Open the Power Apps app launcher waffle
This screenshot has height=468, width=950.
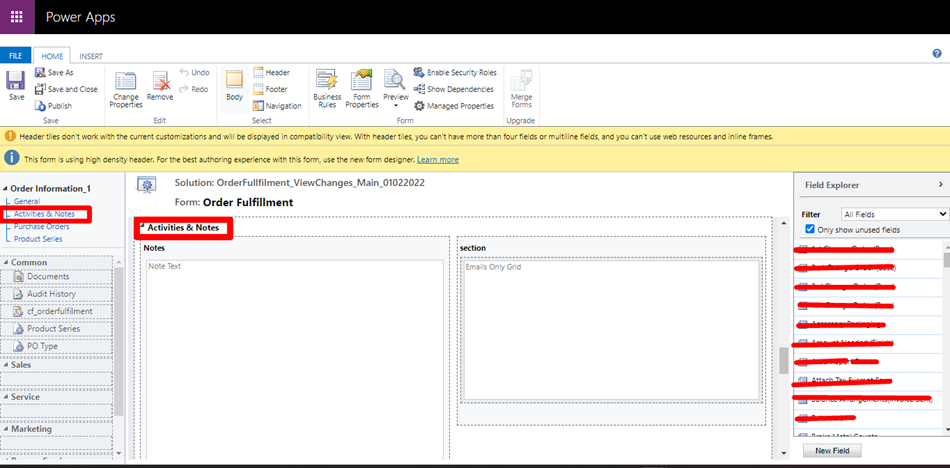(x=18, y=17)
